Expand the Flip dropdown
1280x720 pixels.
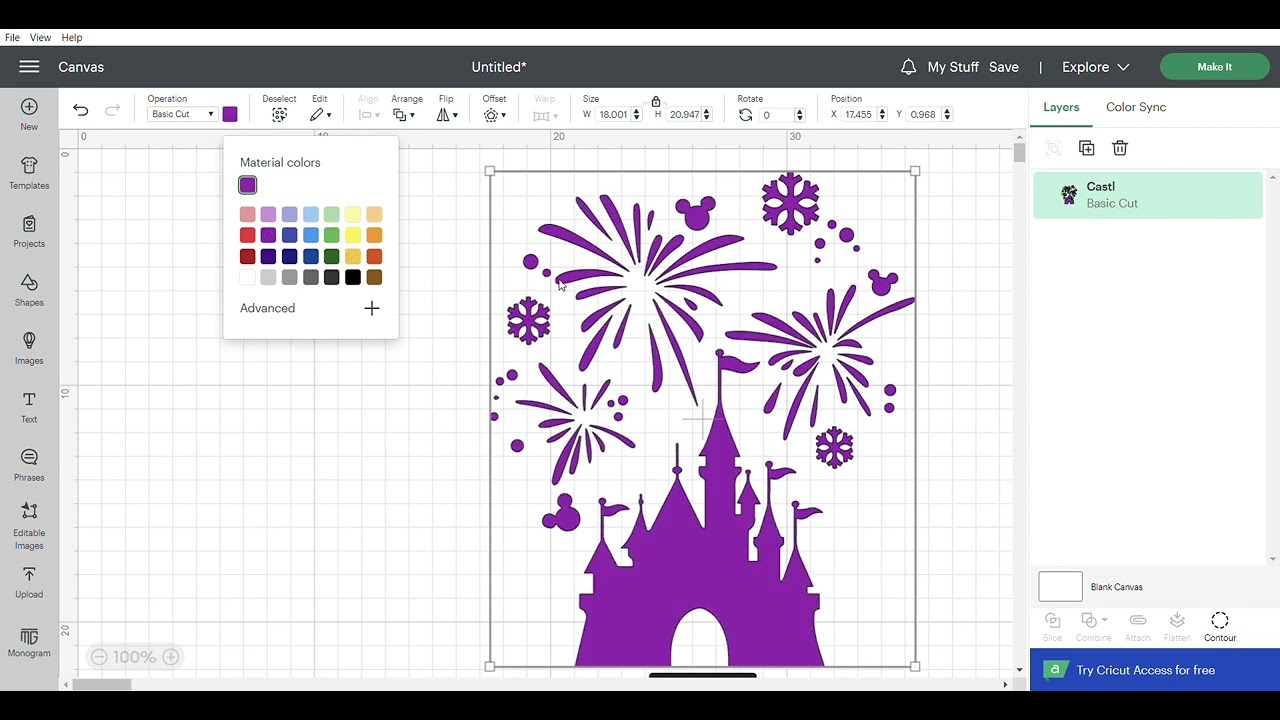point(447,115)
